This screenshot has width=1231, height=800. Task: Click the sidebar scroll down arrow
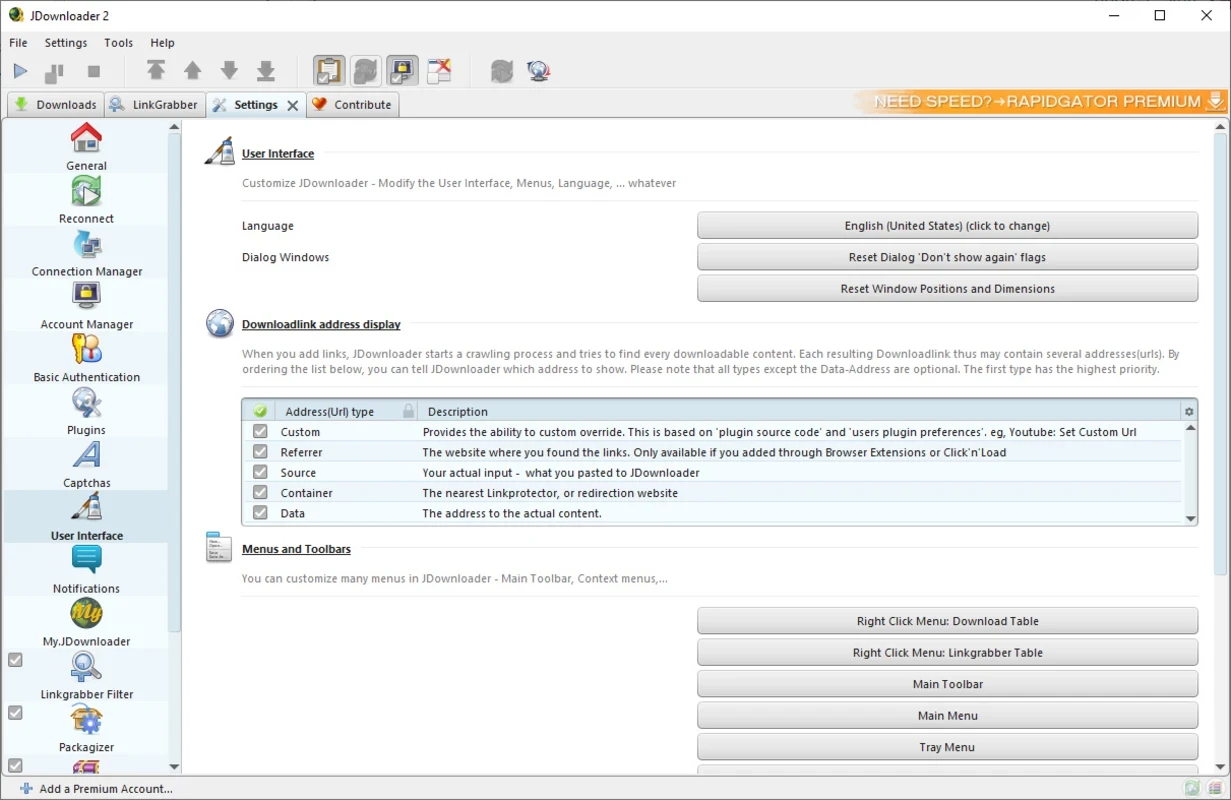[174, 767]
